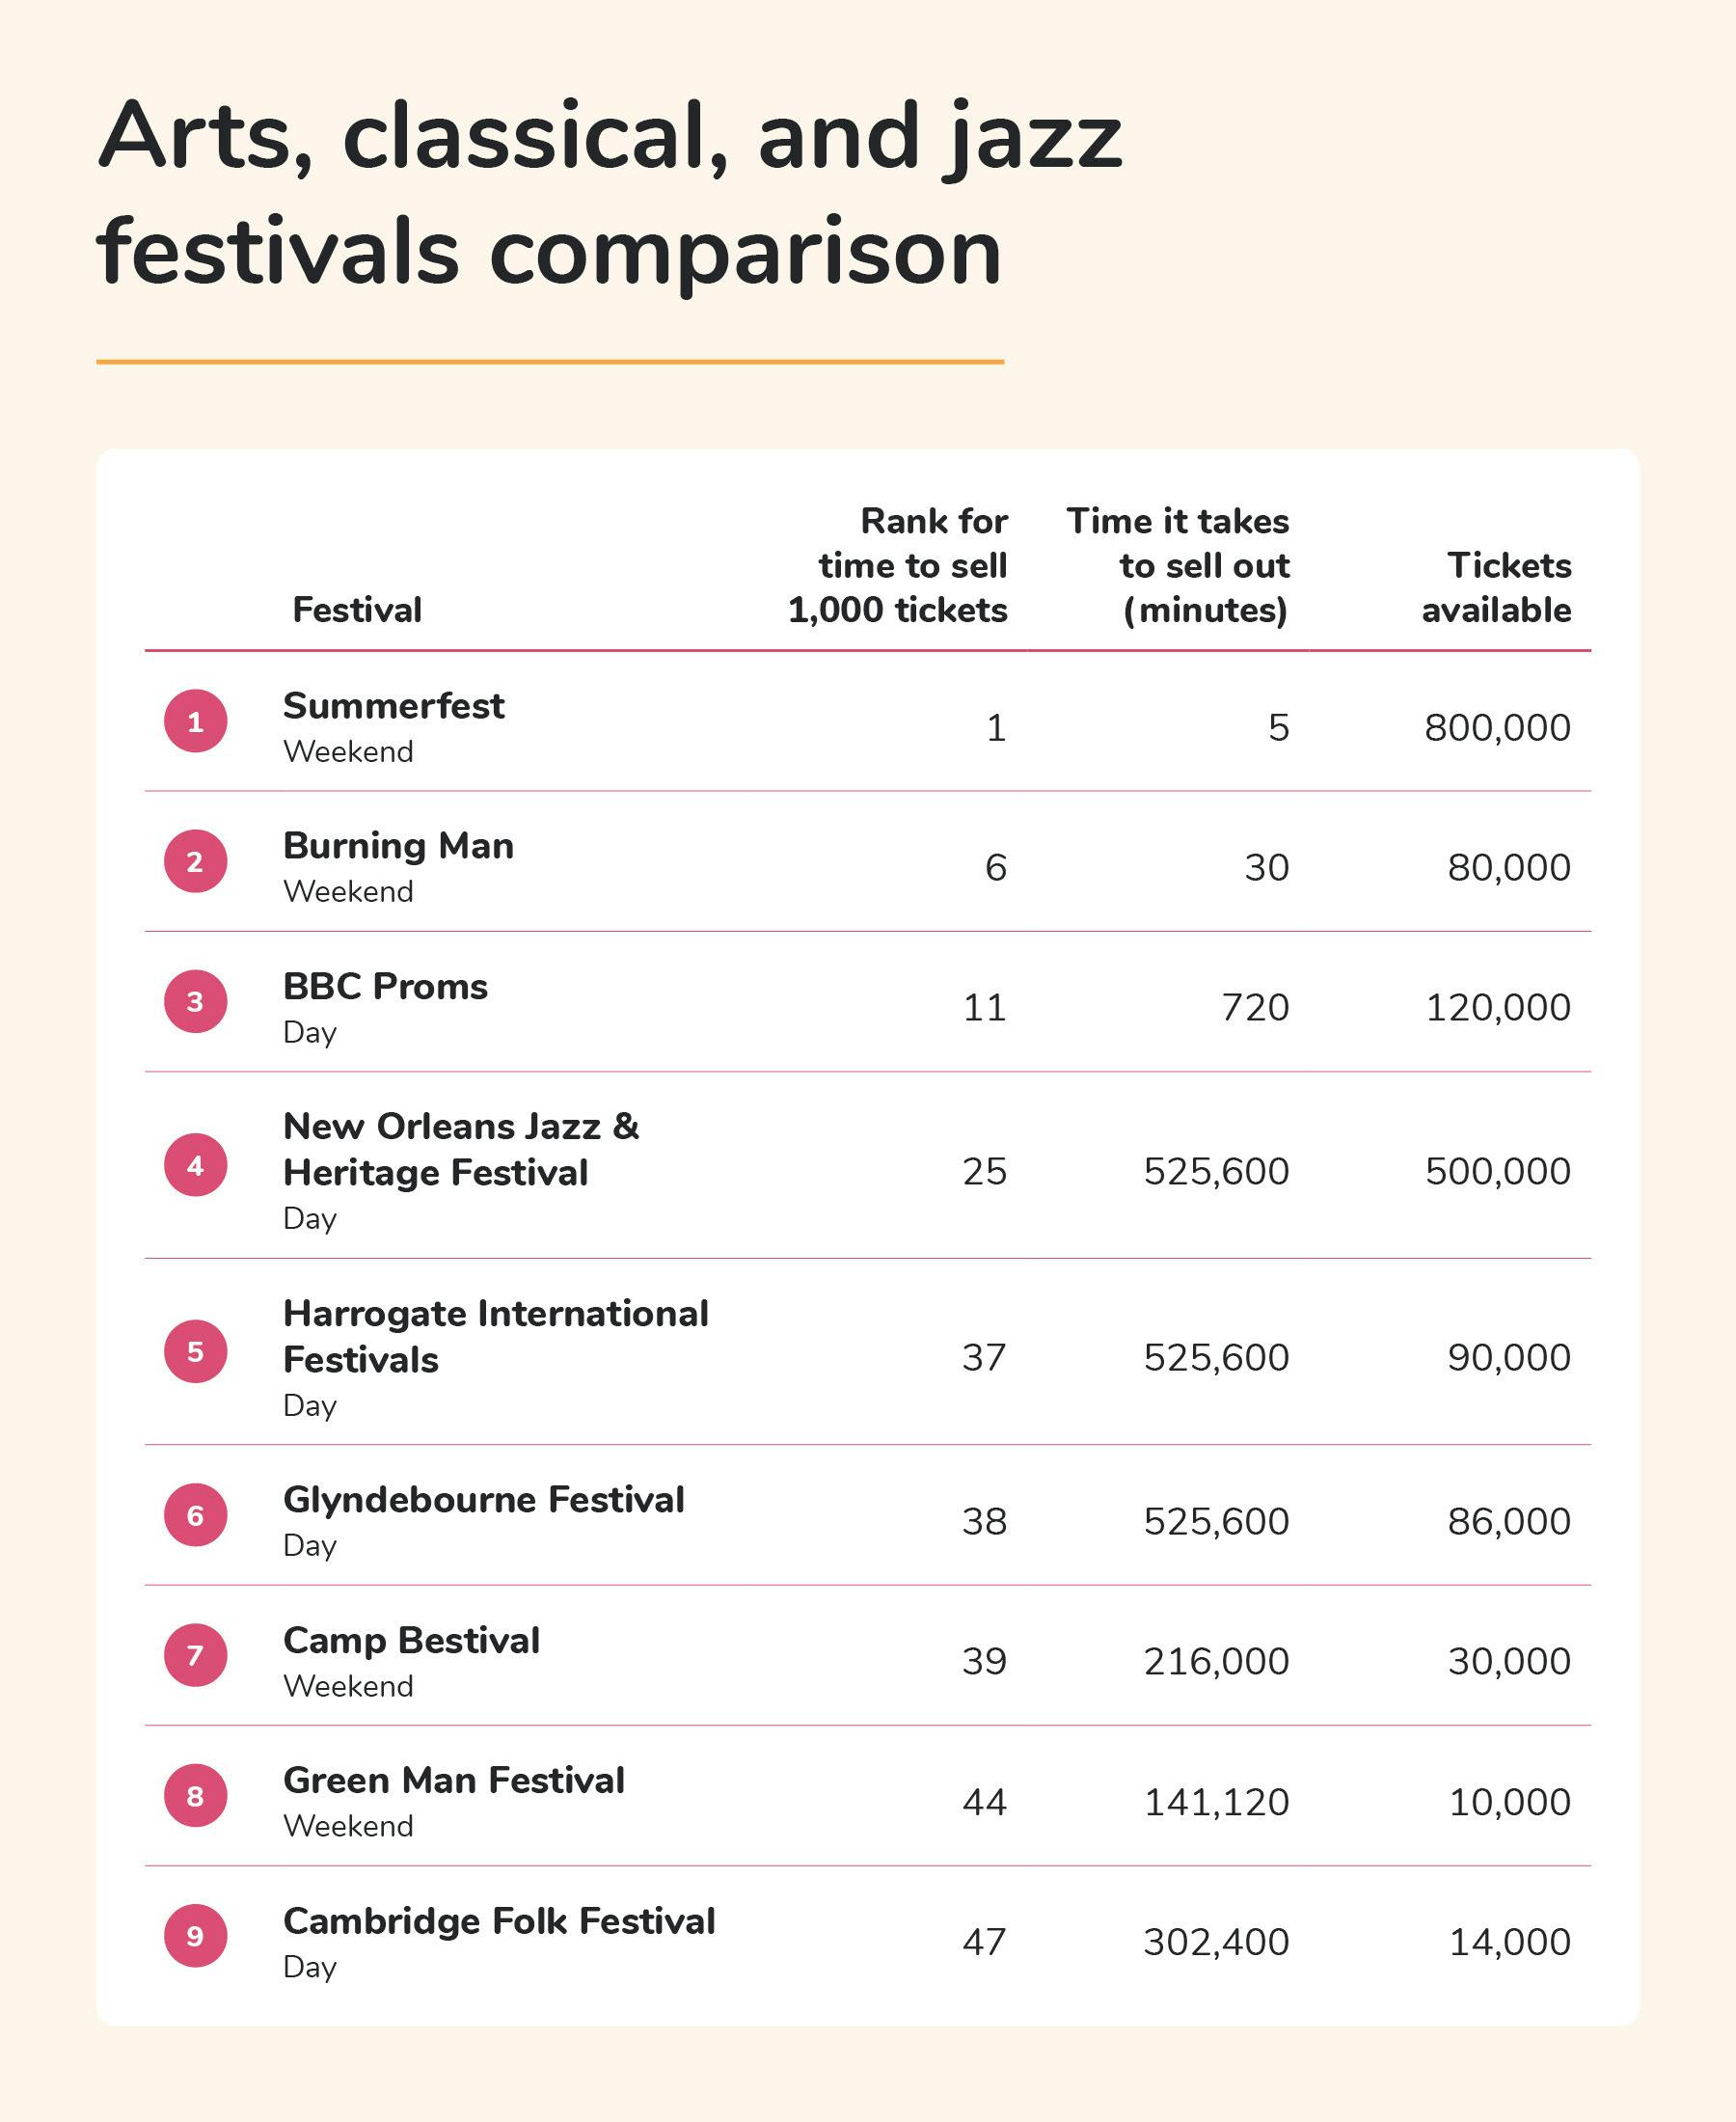Viewport: 1736px width, 2122px height.
Task: Click the Glyndebourne Festival name
Action: [483, 1500]
